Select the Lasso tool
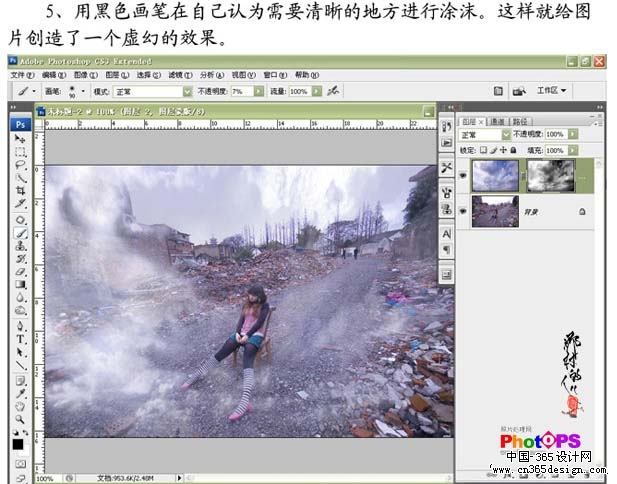 [20, 165]
